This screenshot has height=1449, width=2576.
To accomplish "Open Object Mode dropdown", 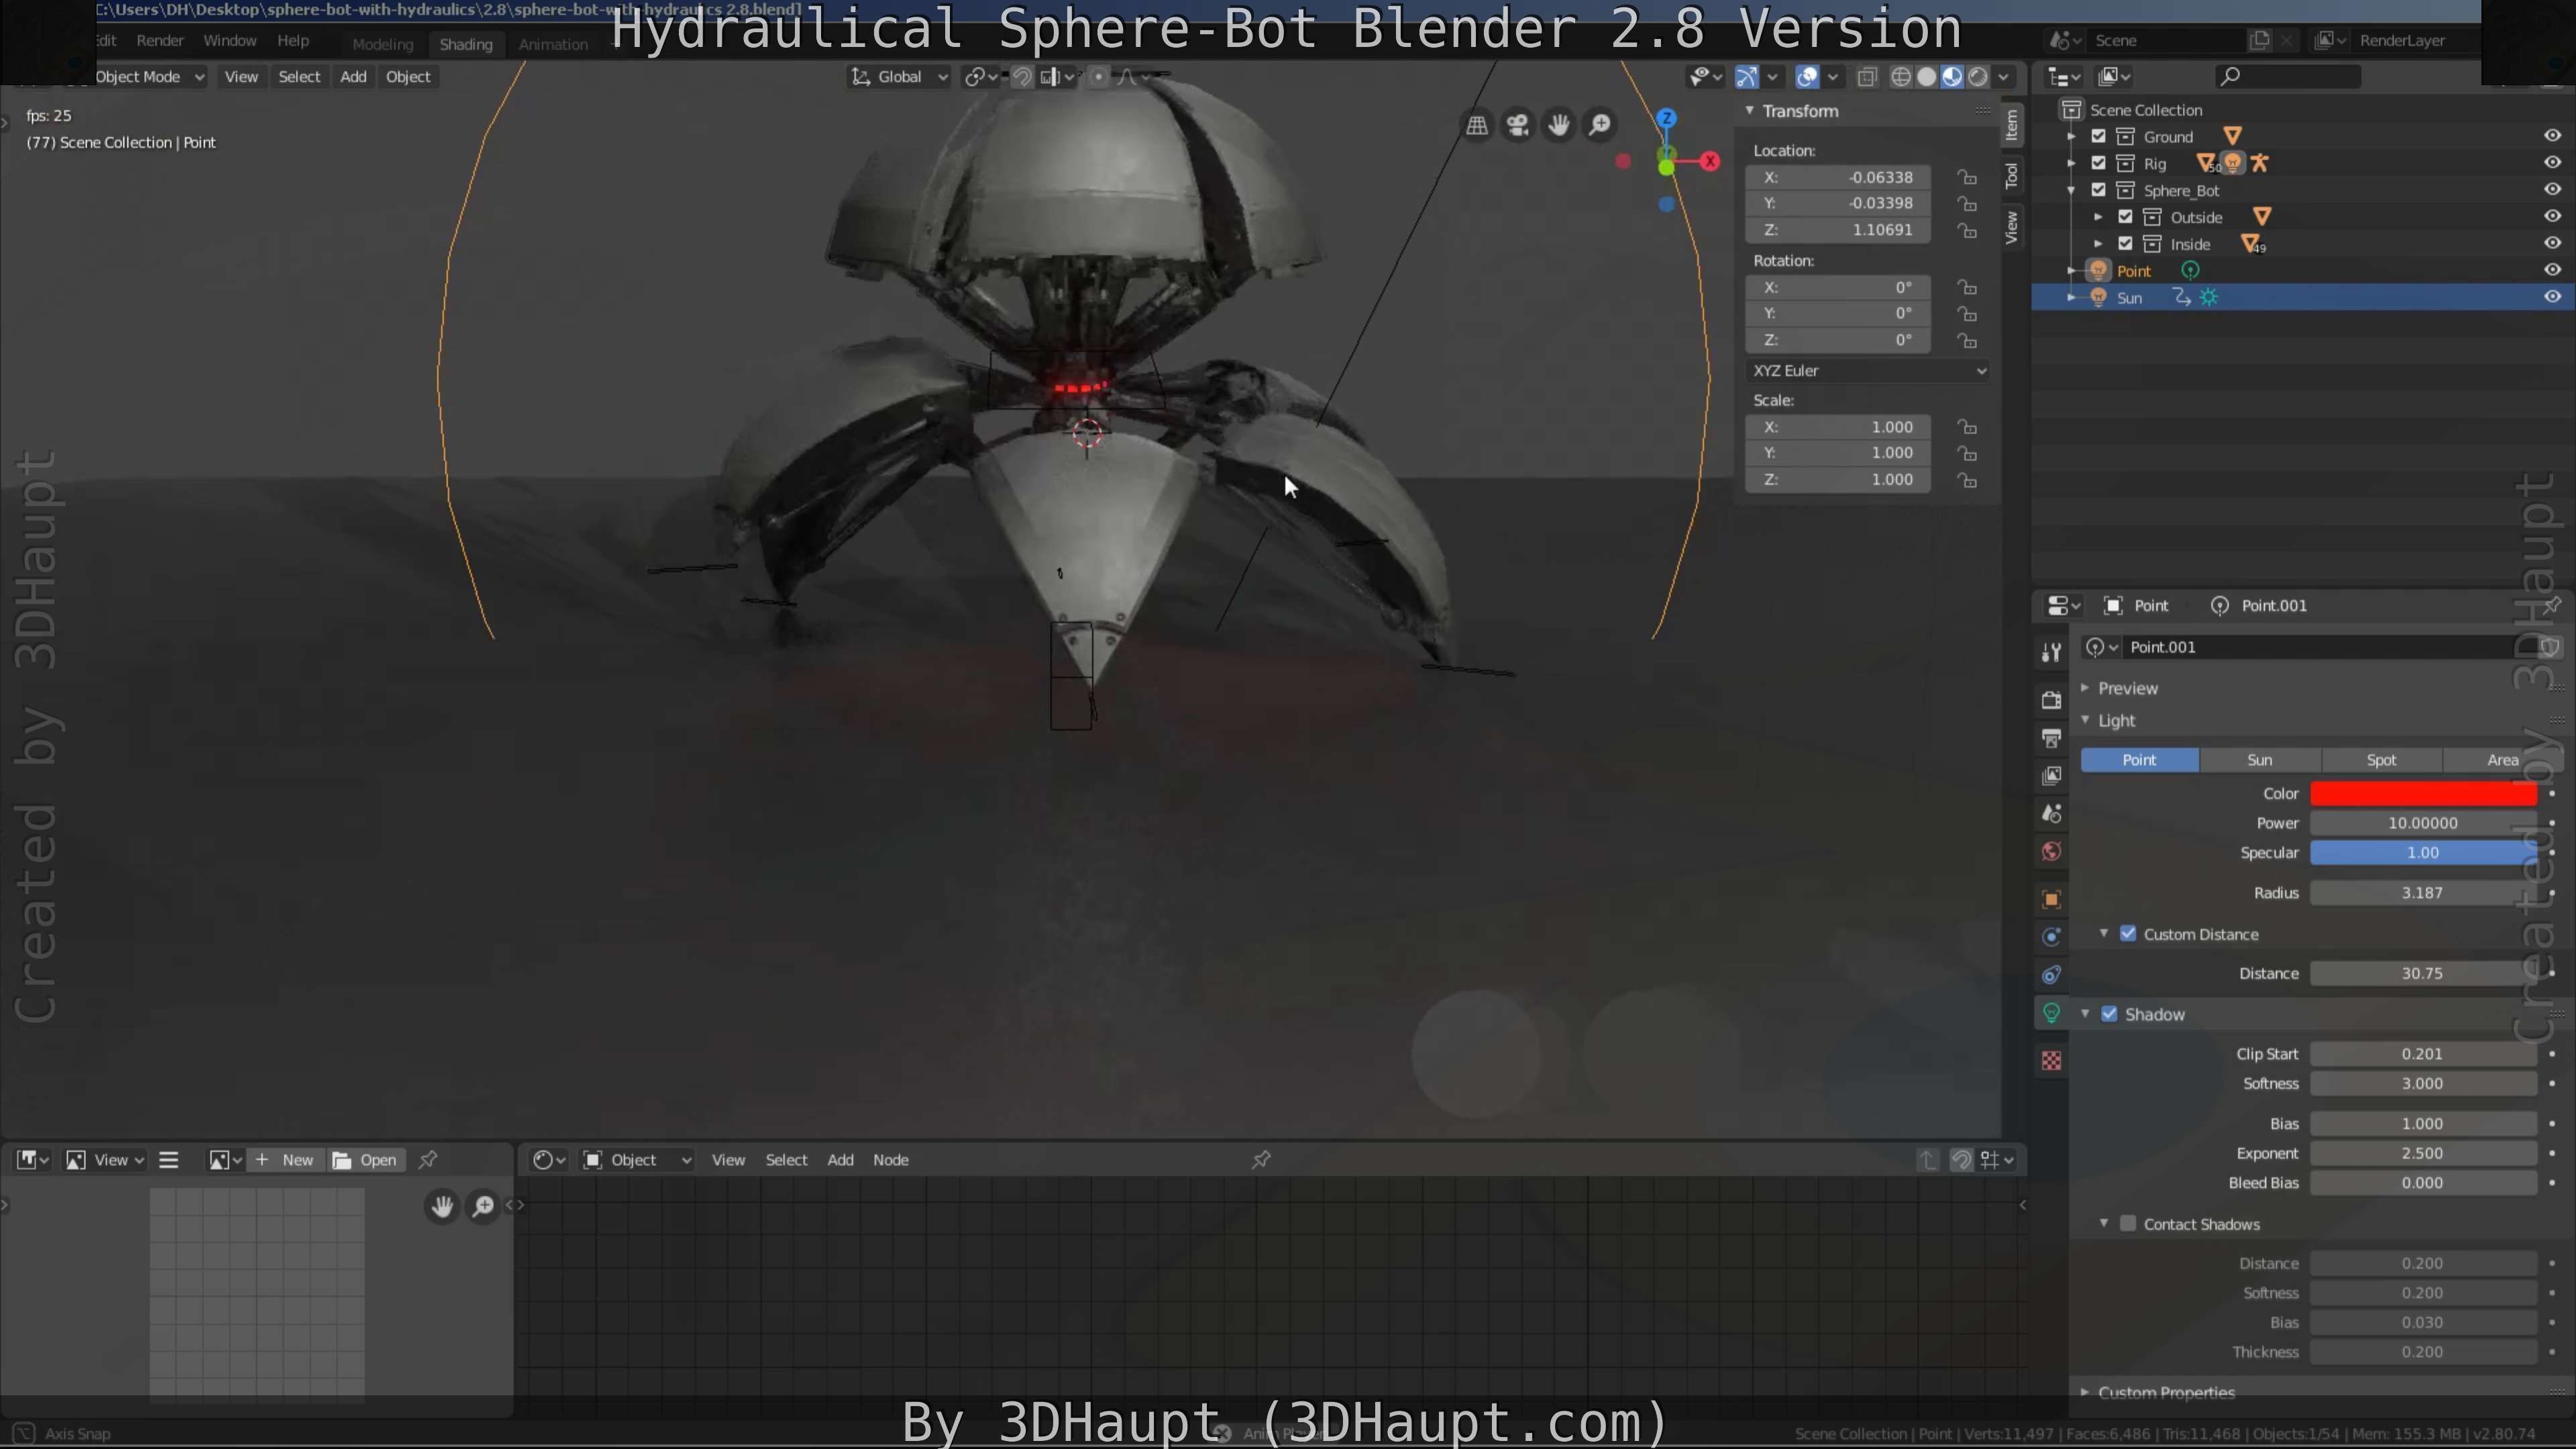I will coord(150,77).
